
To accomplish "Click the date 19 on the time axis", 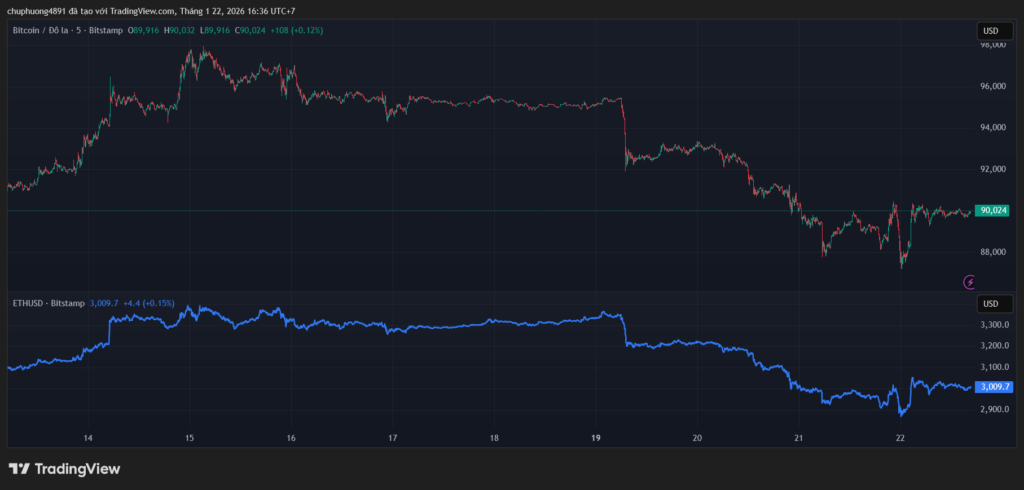I will [x=595, y=438].
